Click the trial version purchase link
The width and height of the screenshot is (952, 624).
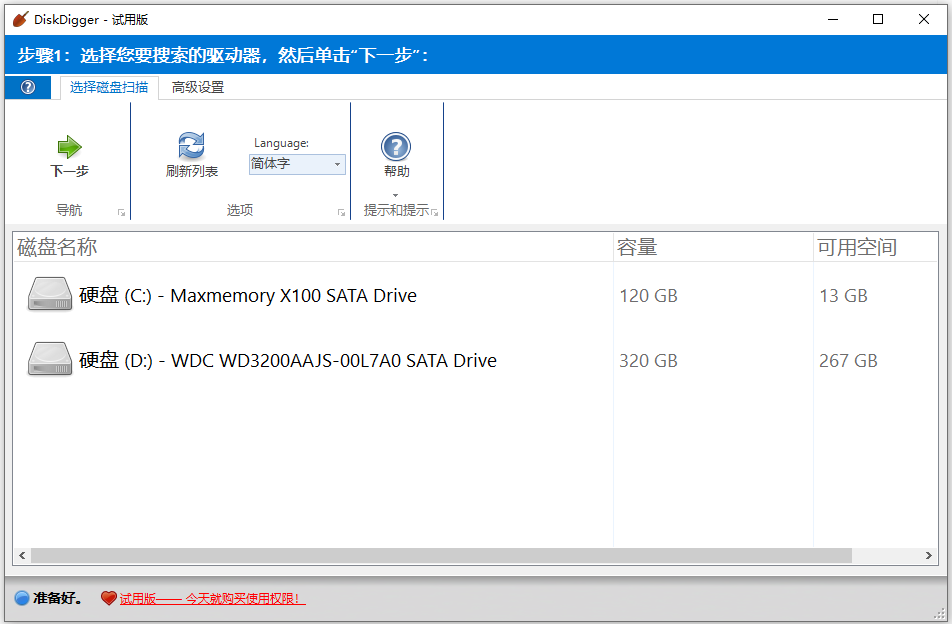[x=212, y=599]
